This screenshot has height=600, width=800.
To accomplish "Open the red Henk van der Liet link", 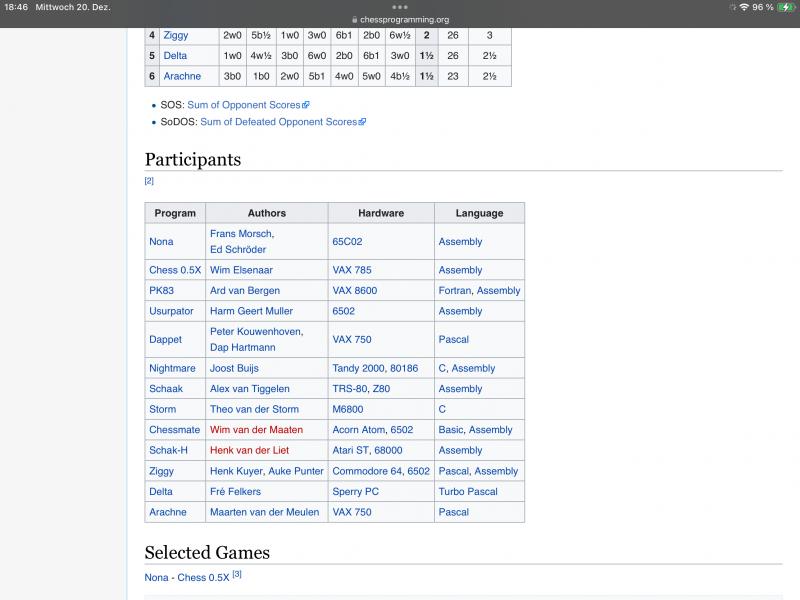I will (253, 451).
